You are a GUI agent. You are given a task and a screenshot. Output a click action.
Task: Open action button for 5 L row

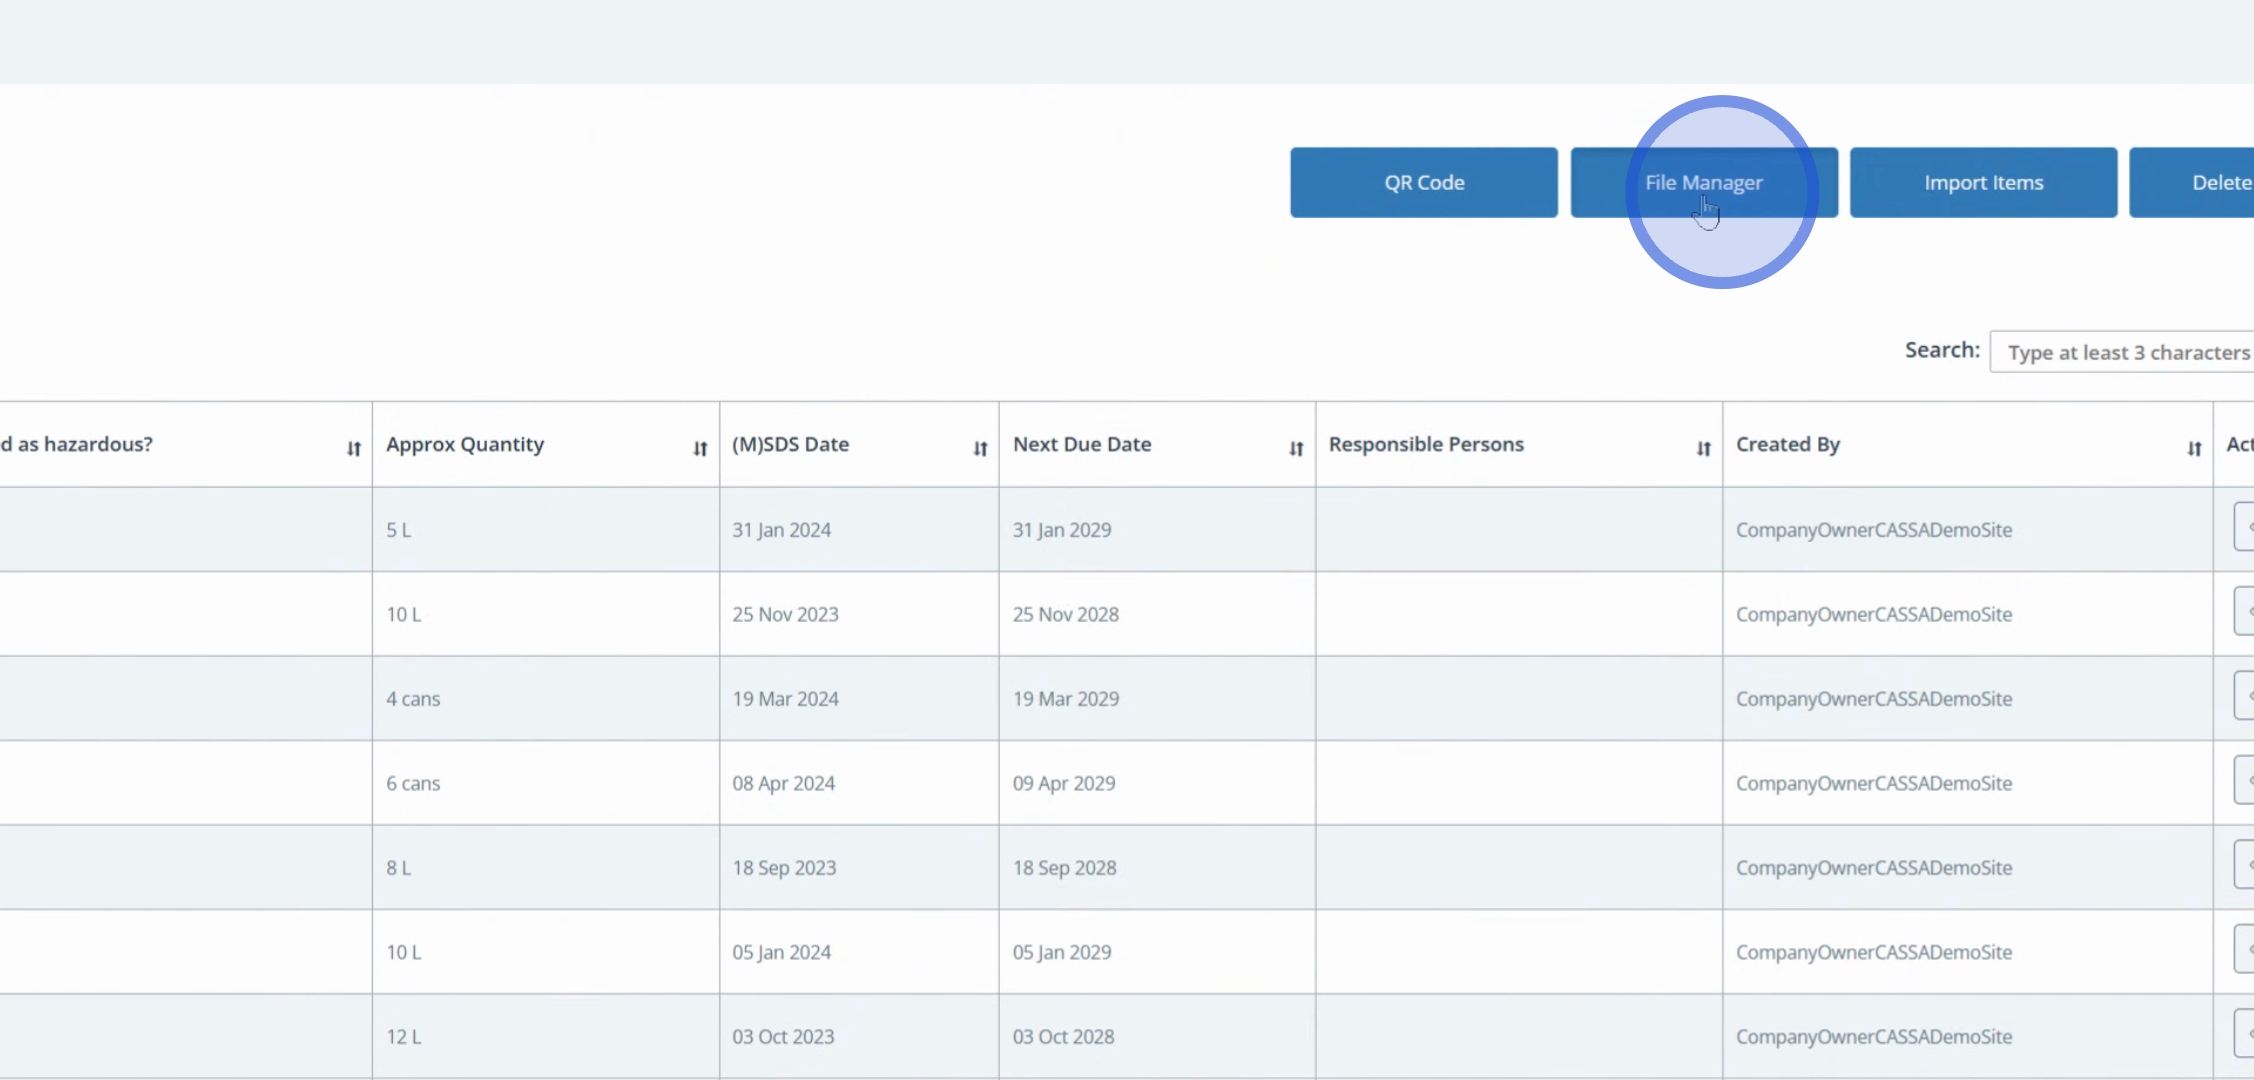click(x=2244, y=528)
